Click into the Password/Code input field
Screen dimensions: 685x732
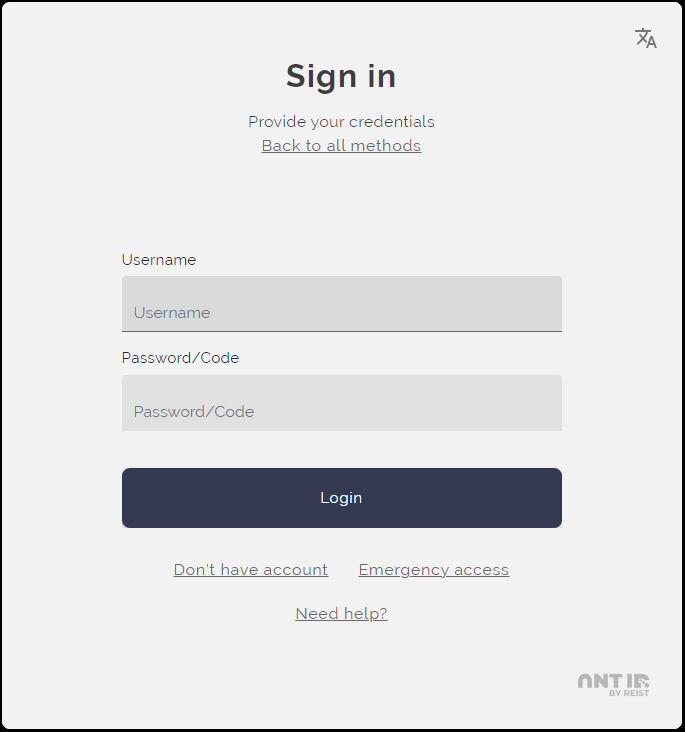pyautogui.click(x=341, y=403)
